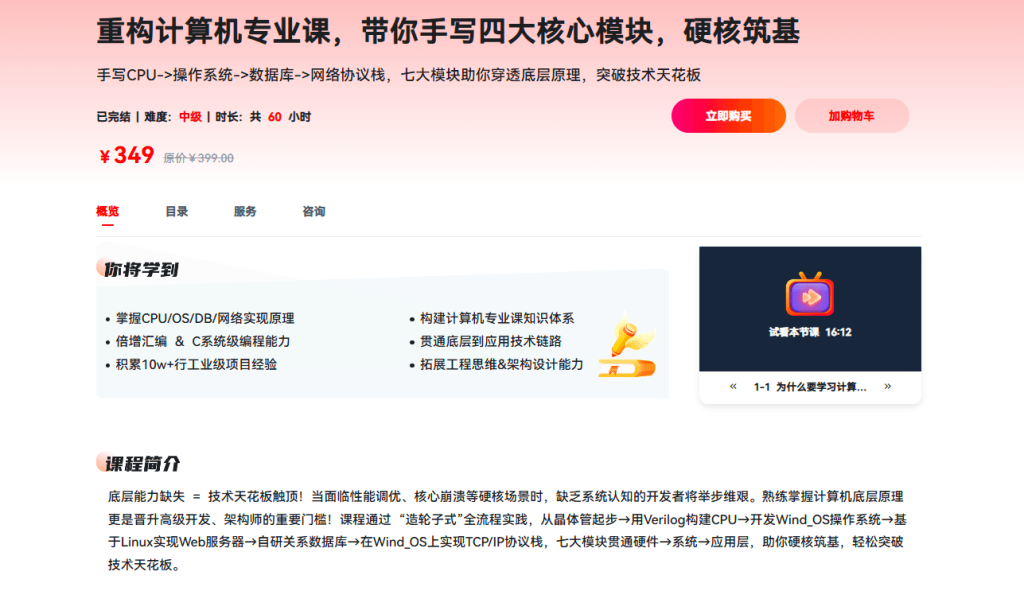Go to previous lesson with « arrow

pos(733,386)
